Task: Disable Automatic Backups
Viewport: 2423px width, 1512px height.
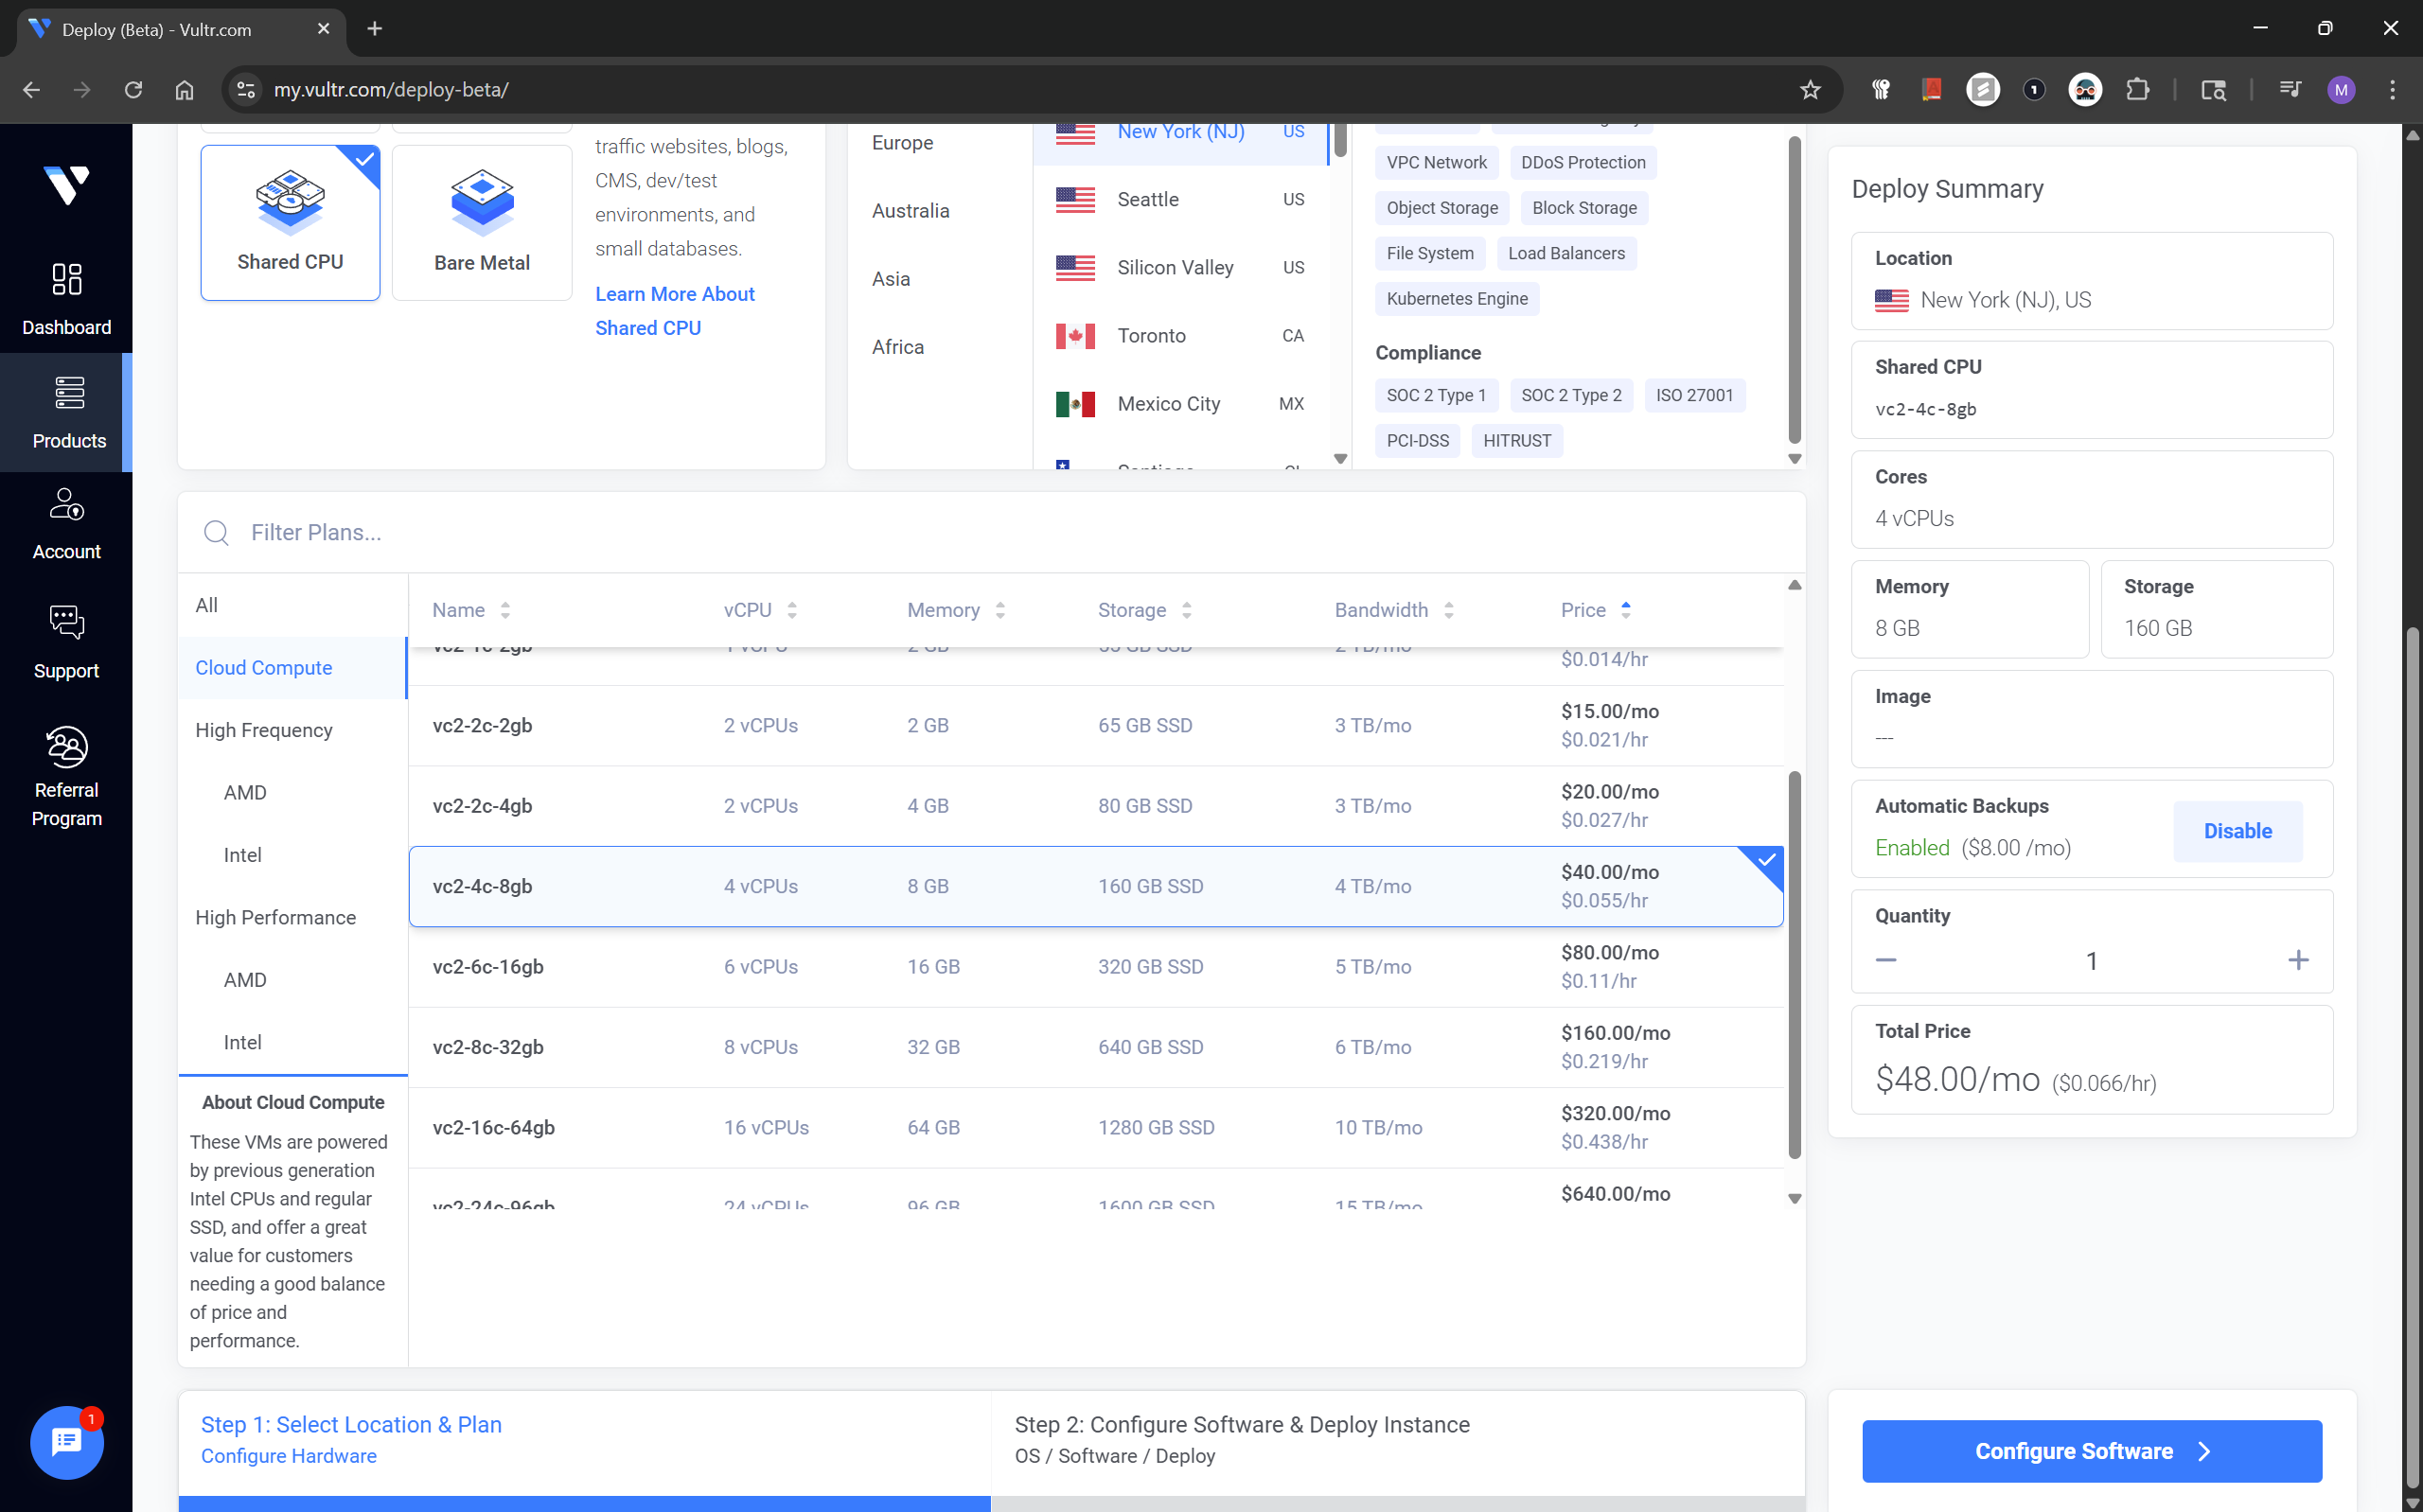Action: 2237,831
